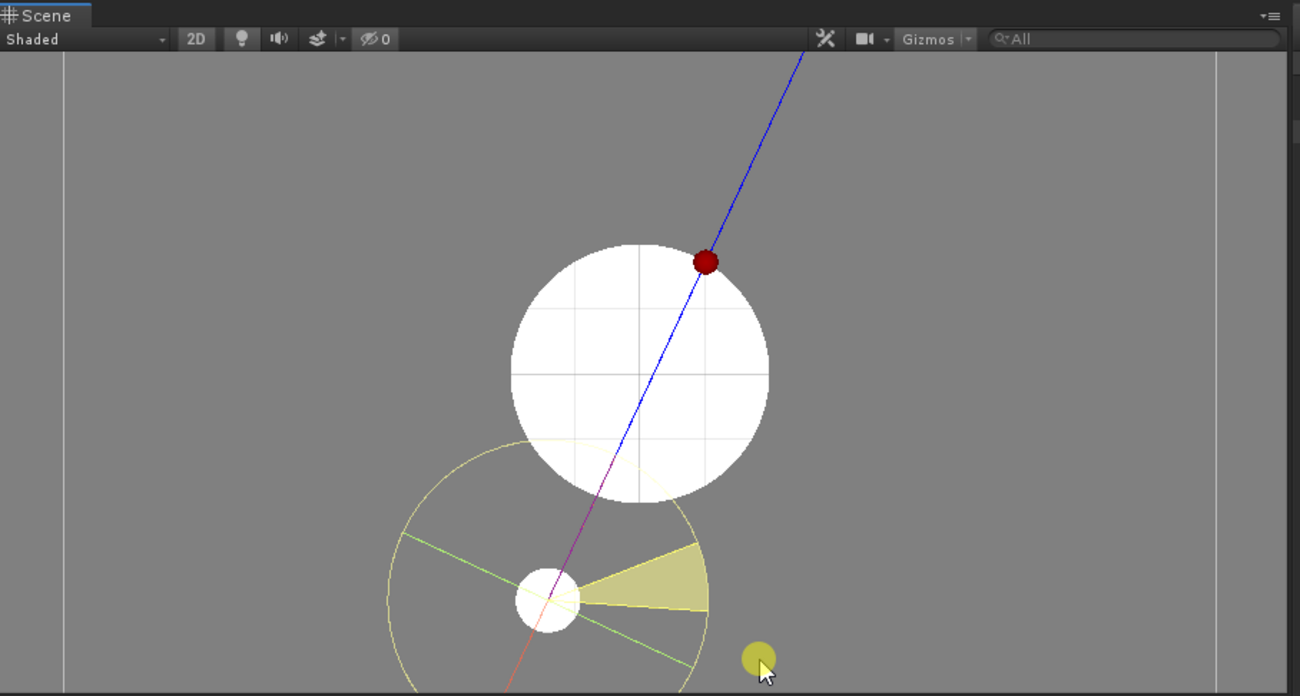Select the red sphere handle gizmo
1300x696 pixels.
[x=706, y=261]
